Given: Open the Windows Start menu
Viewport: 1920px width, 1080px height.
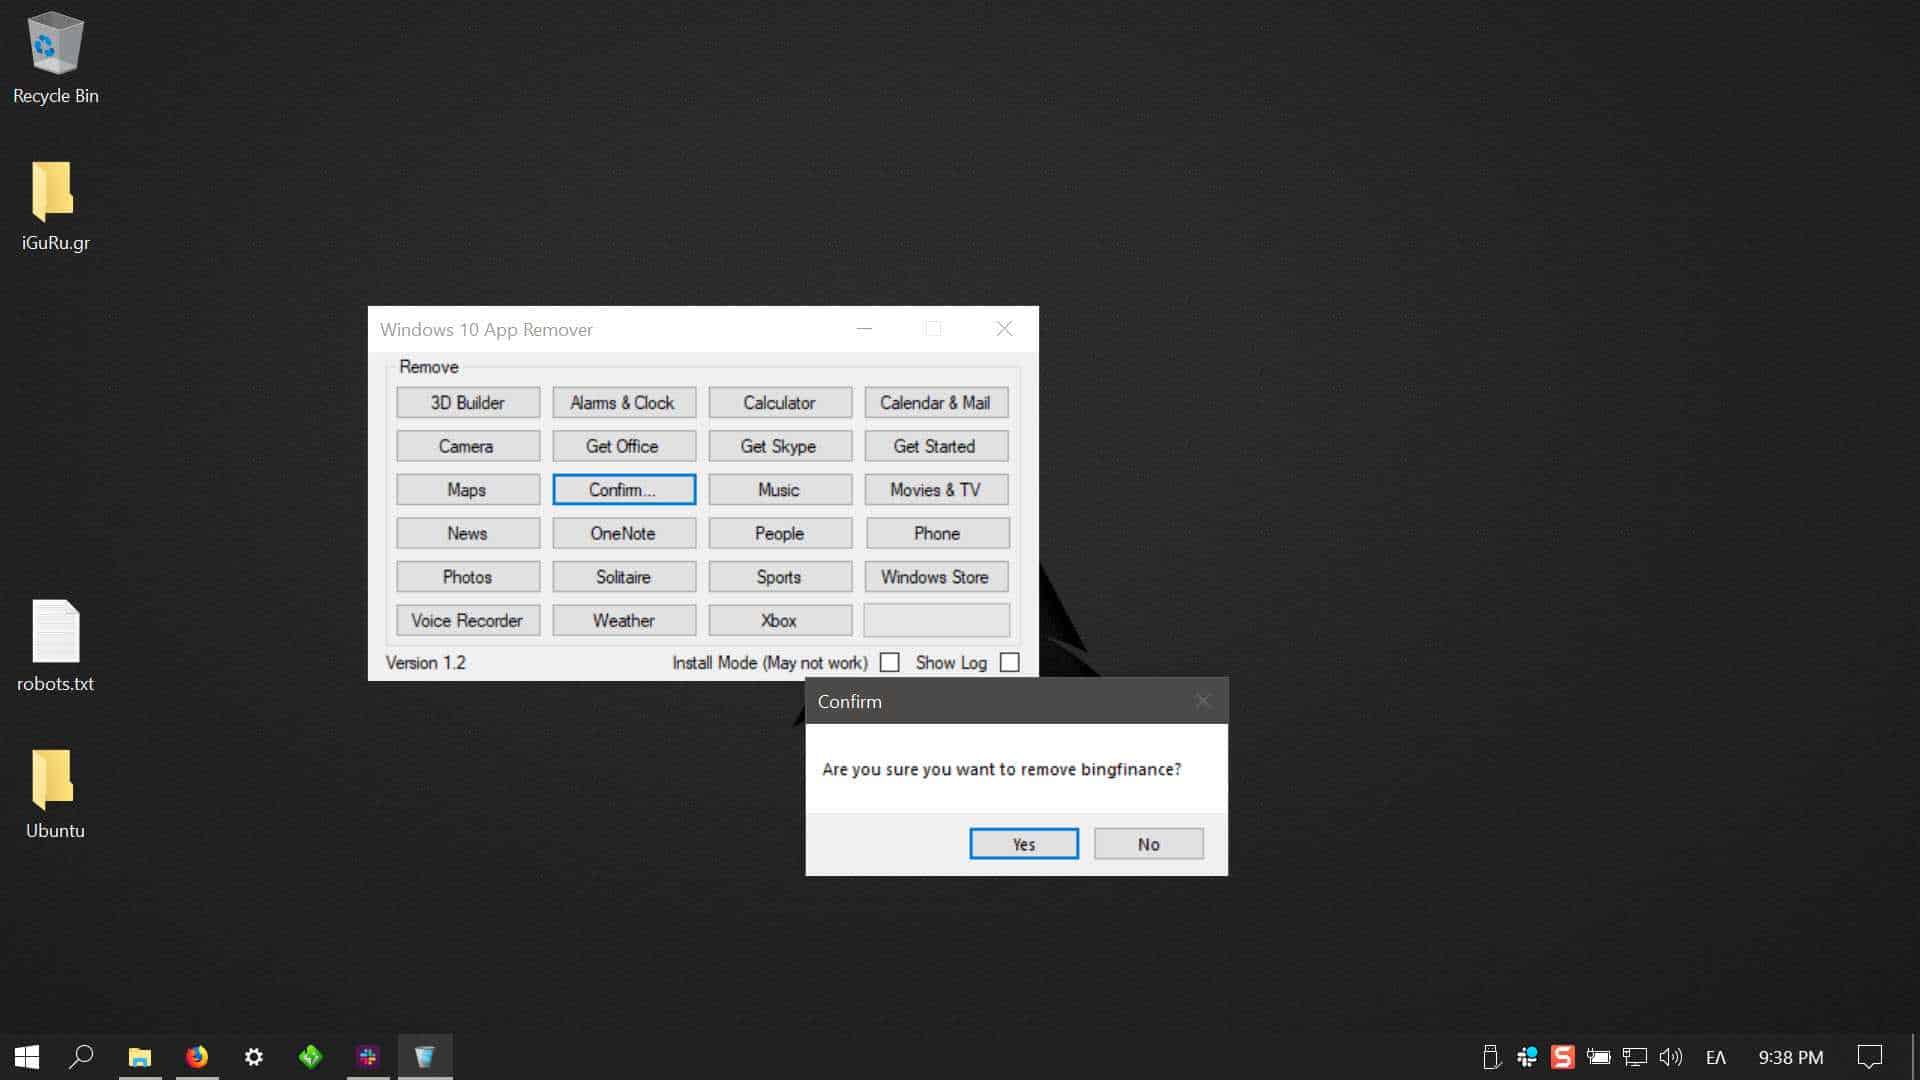Looking at the screenshot, I should [27, 1057].
